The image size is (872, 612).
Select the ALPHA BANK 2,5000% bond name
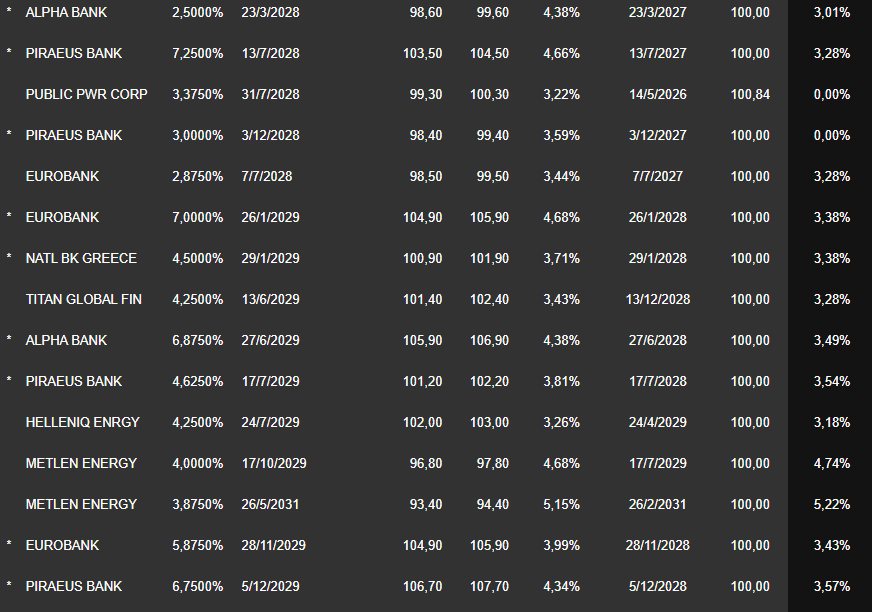pyautogui.click(x=66, y=12)
